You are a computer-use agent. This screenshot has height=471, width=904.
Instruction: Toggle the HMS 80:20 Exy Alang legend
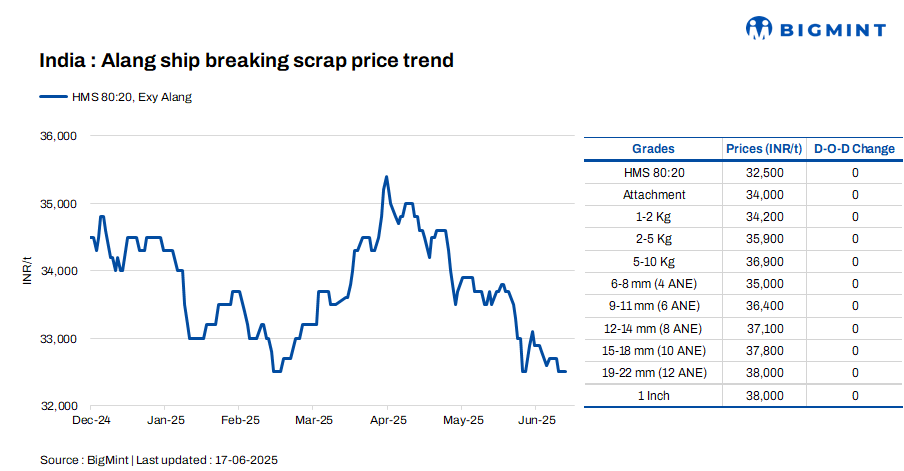[x=130, y=97]
